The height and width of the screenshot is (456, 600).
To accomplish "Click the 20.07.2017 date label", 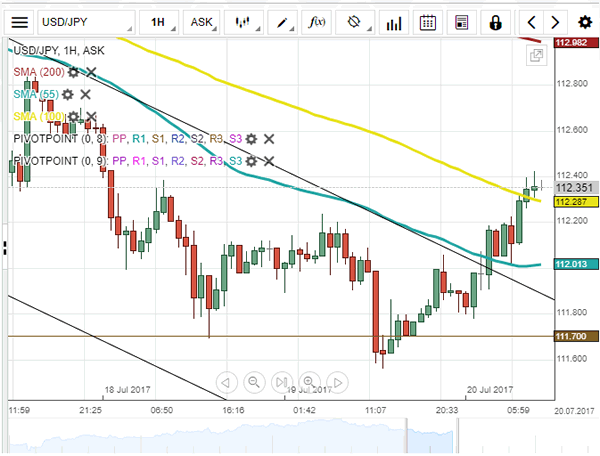I will [574, 411].
